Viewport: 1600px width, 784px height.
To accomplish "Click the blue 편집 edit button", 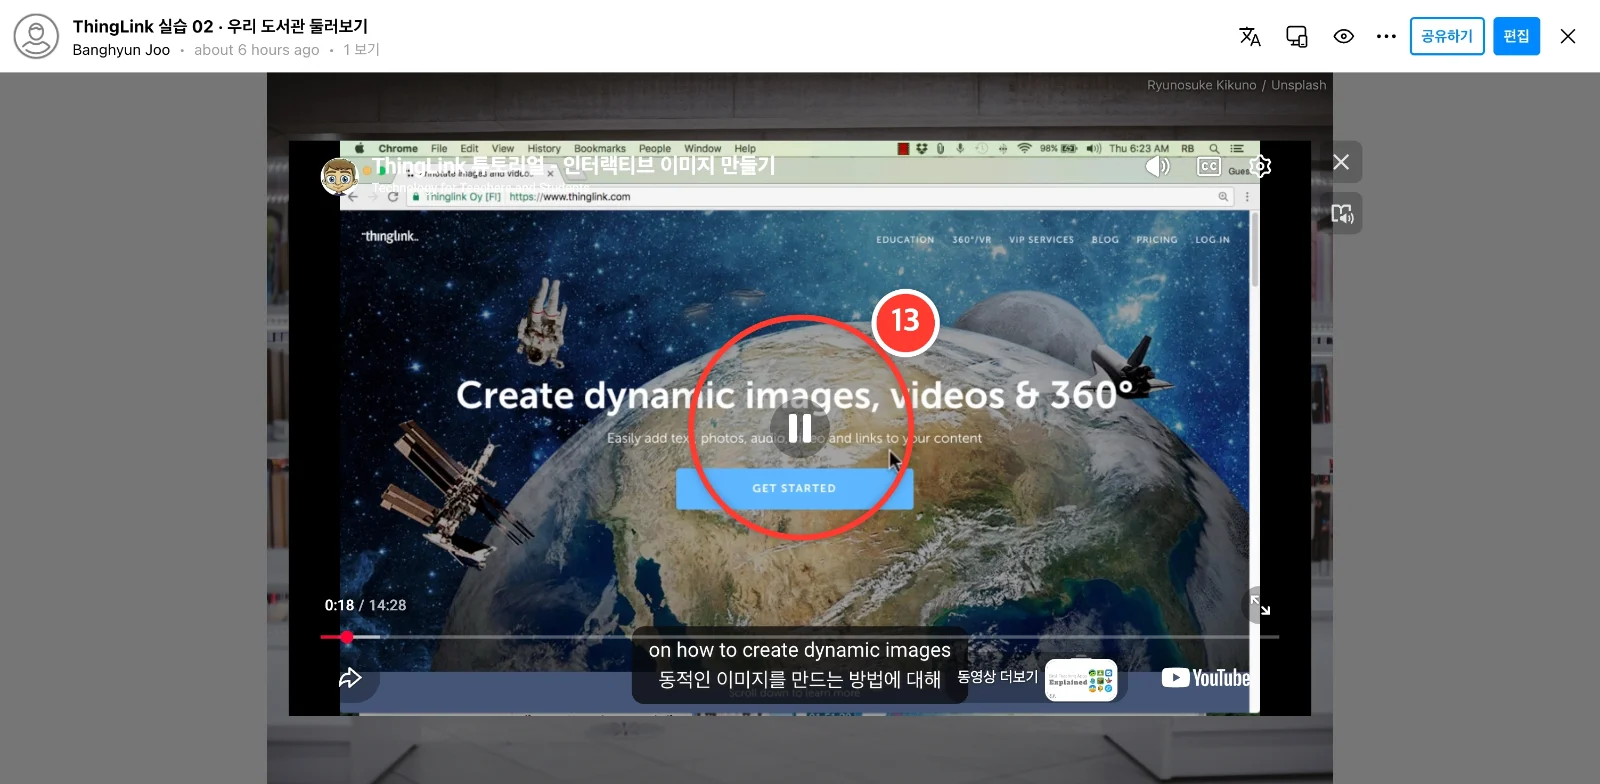I will click(1517, 36).
